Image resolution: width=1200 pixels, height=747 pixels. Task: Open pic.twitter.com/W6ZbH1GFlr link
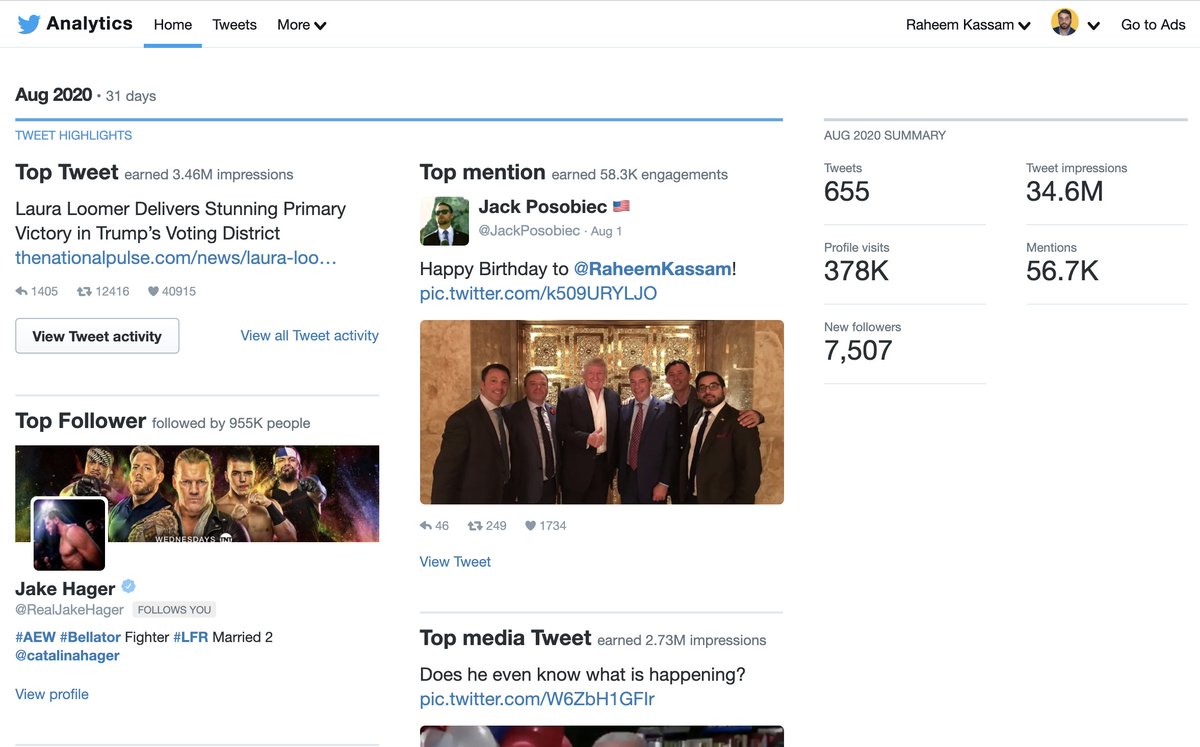tap(537, 699)
